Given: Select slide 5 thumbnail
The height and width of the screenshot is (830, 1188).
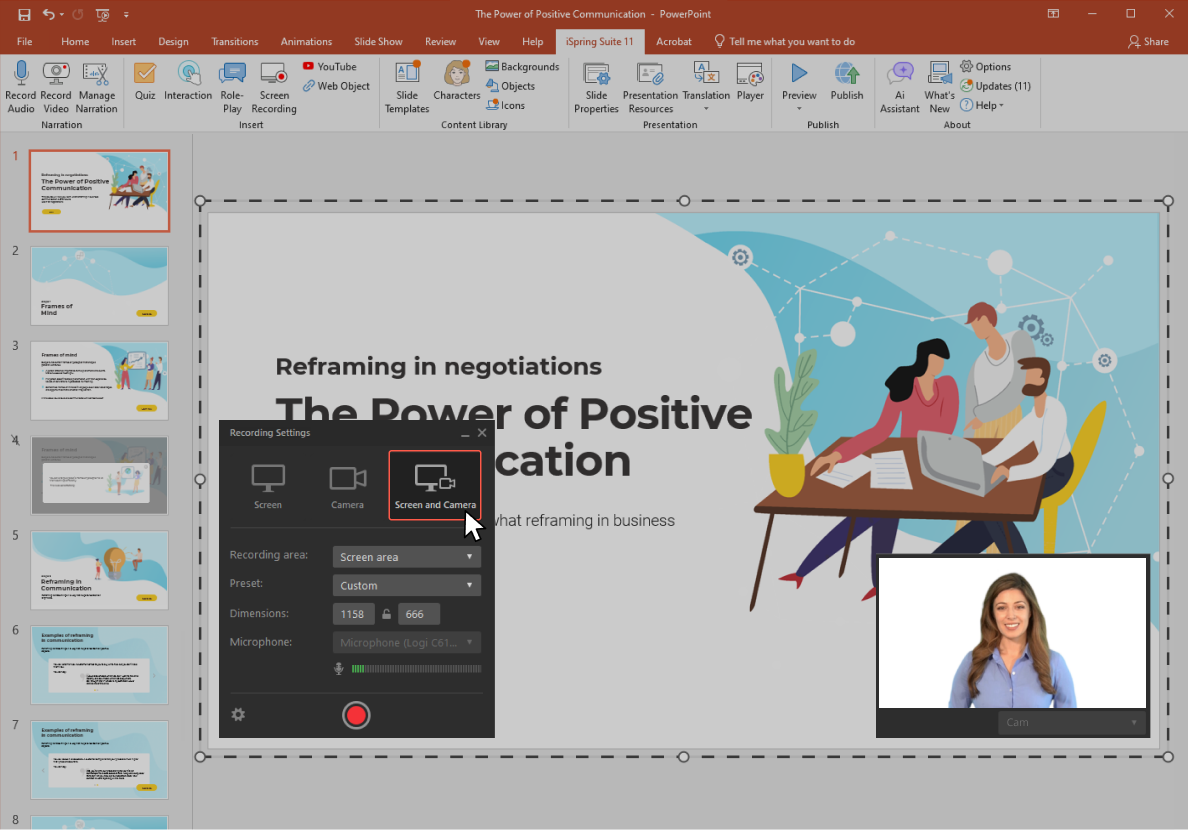Looking at the screenshot, I should click(x=99, y=570).
